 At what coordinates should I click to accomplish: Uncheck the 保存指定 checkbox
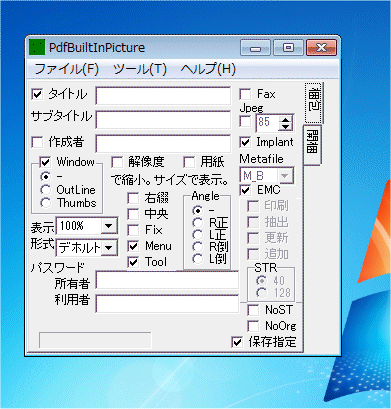(237, 342)
